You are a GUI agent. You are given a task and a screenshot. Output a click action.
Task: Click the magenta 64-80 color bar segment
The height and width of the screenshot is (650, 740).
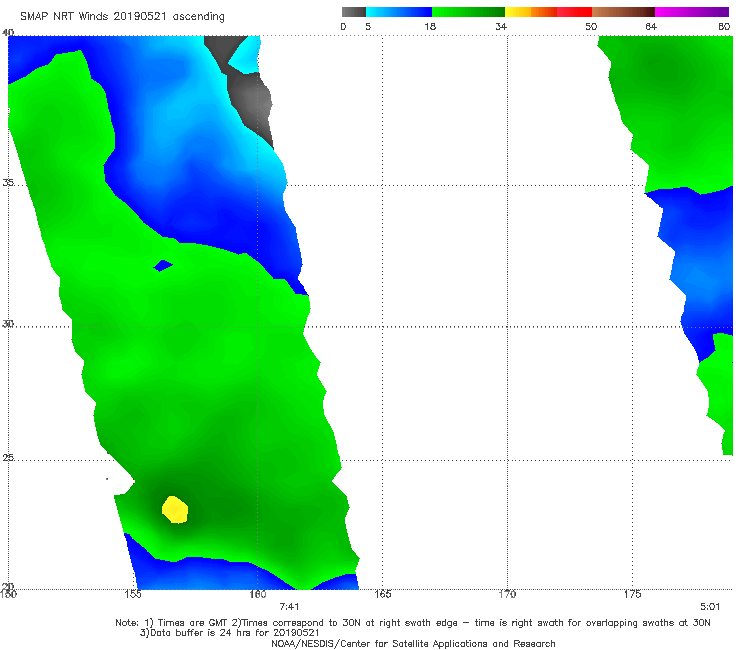click(x=692, y=12)
